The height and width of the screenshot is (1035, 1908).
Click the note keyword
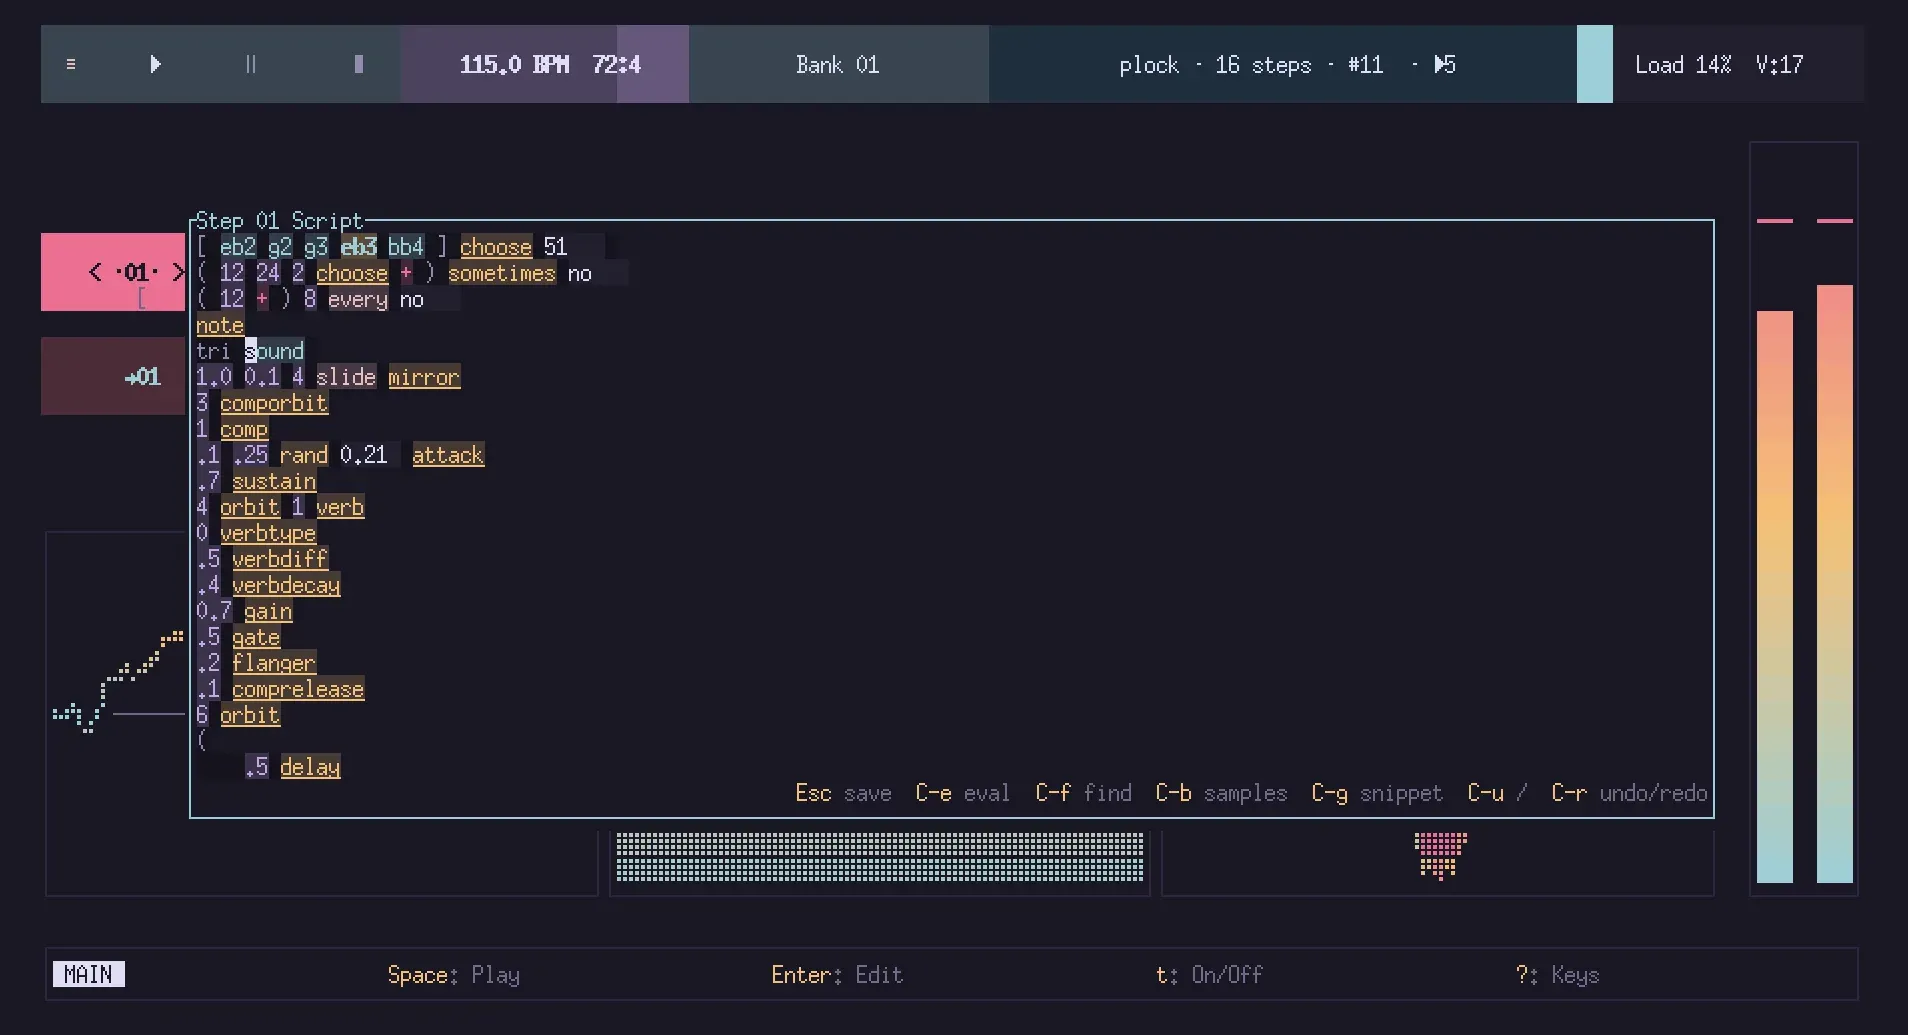point(220,325)
